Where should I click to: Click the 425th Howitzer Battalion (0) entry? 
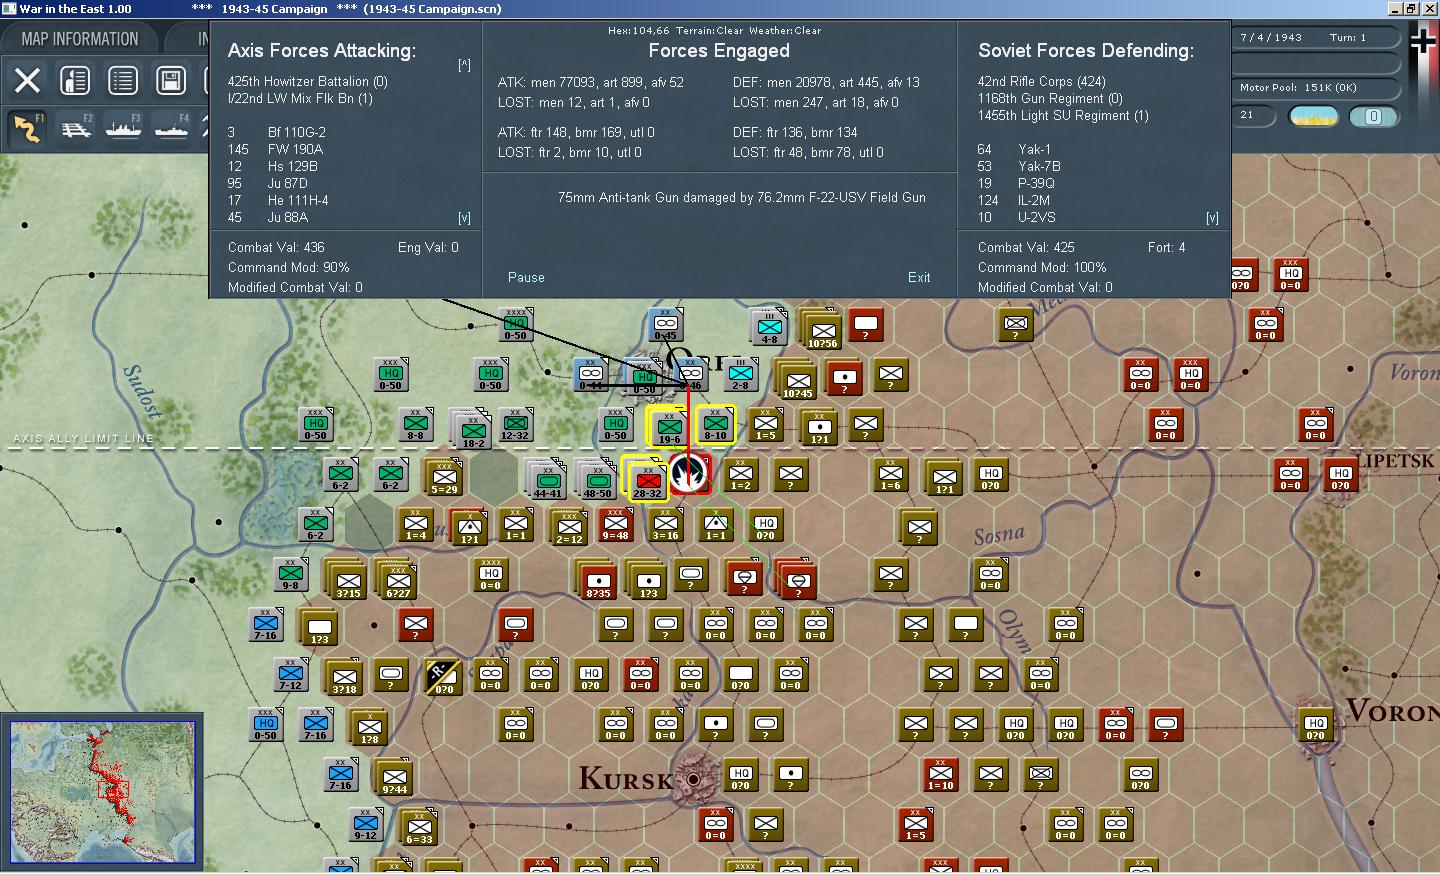(x=307, y=81)
